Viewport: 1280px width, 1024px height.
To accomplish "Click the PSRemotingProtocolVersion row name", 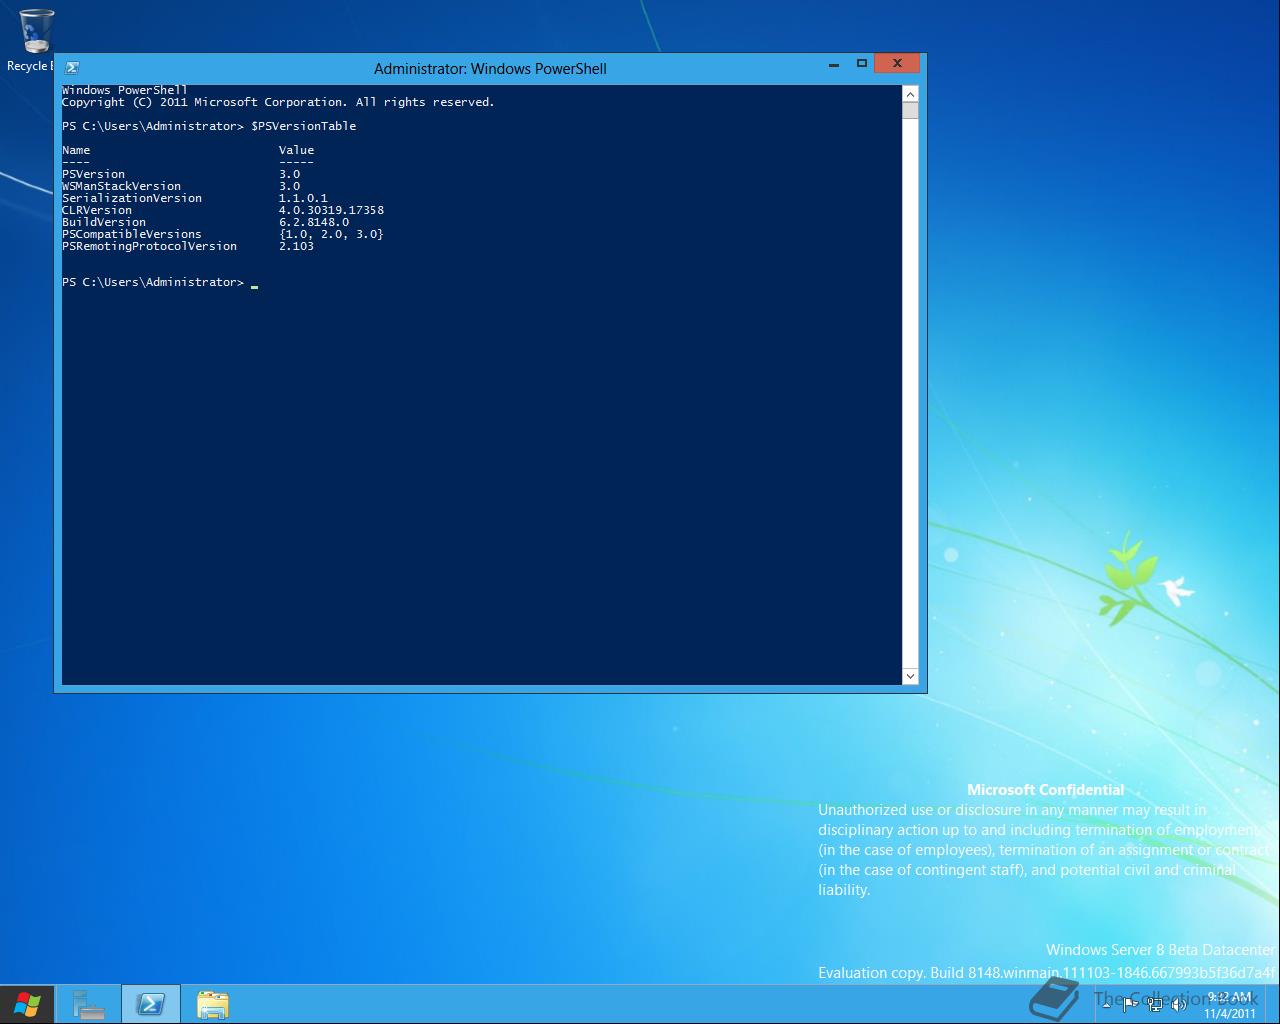I will point(150,246).
